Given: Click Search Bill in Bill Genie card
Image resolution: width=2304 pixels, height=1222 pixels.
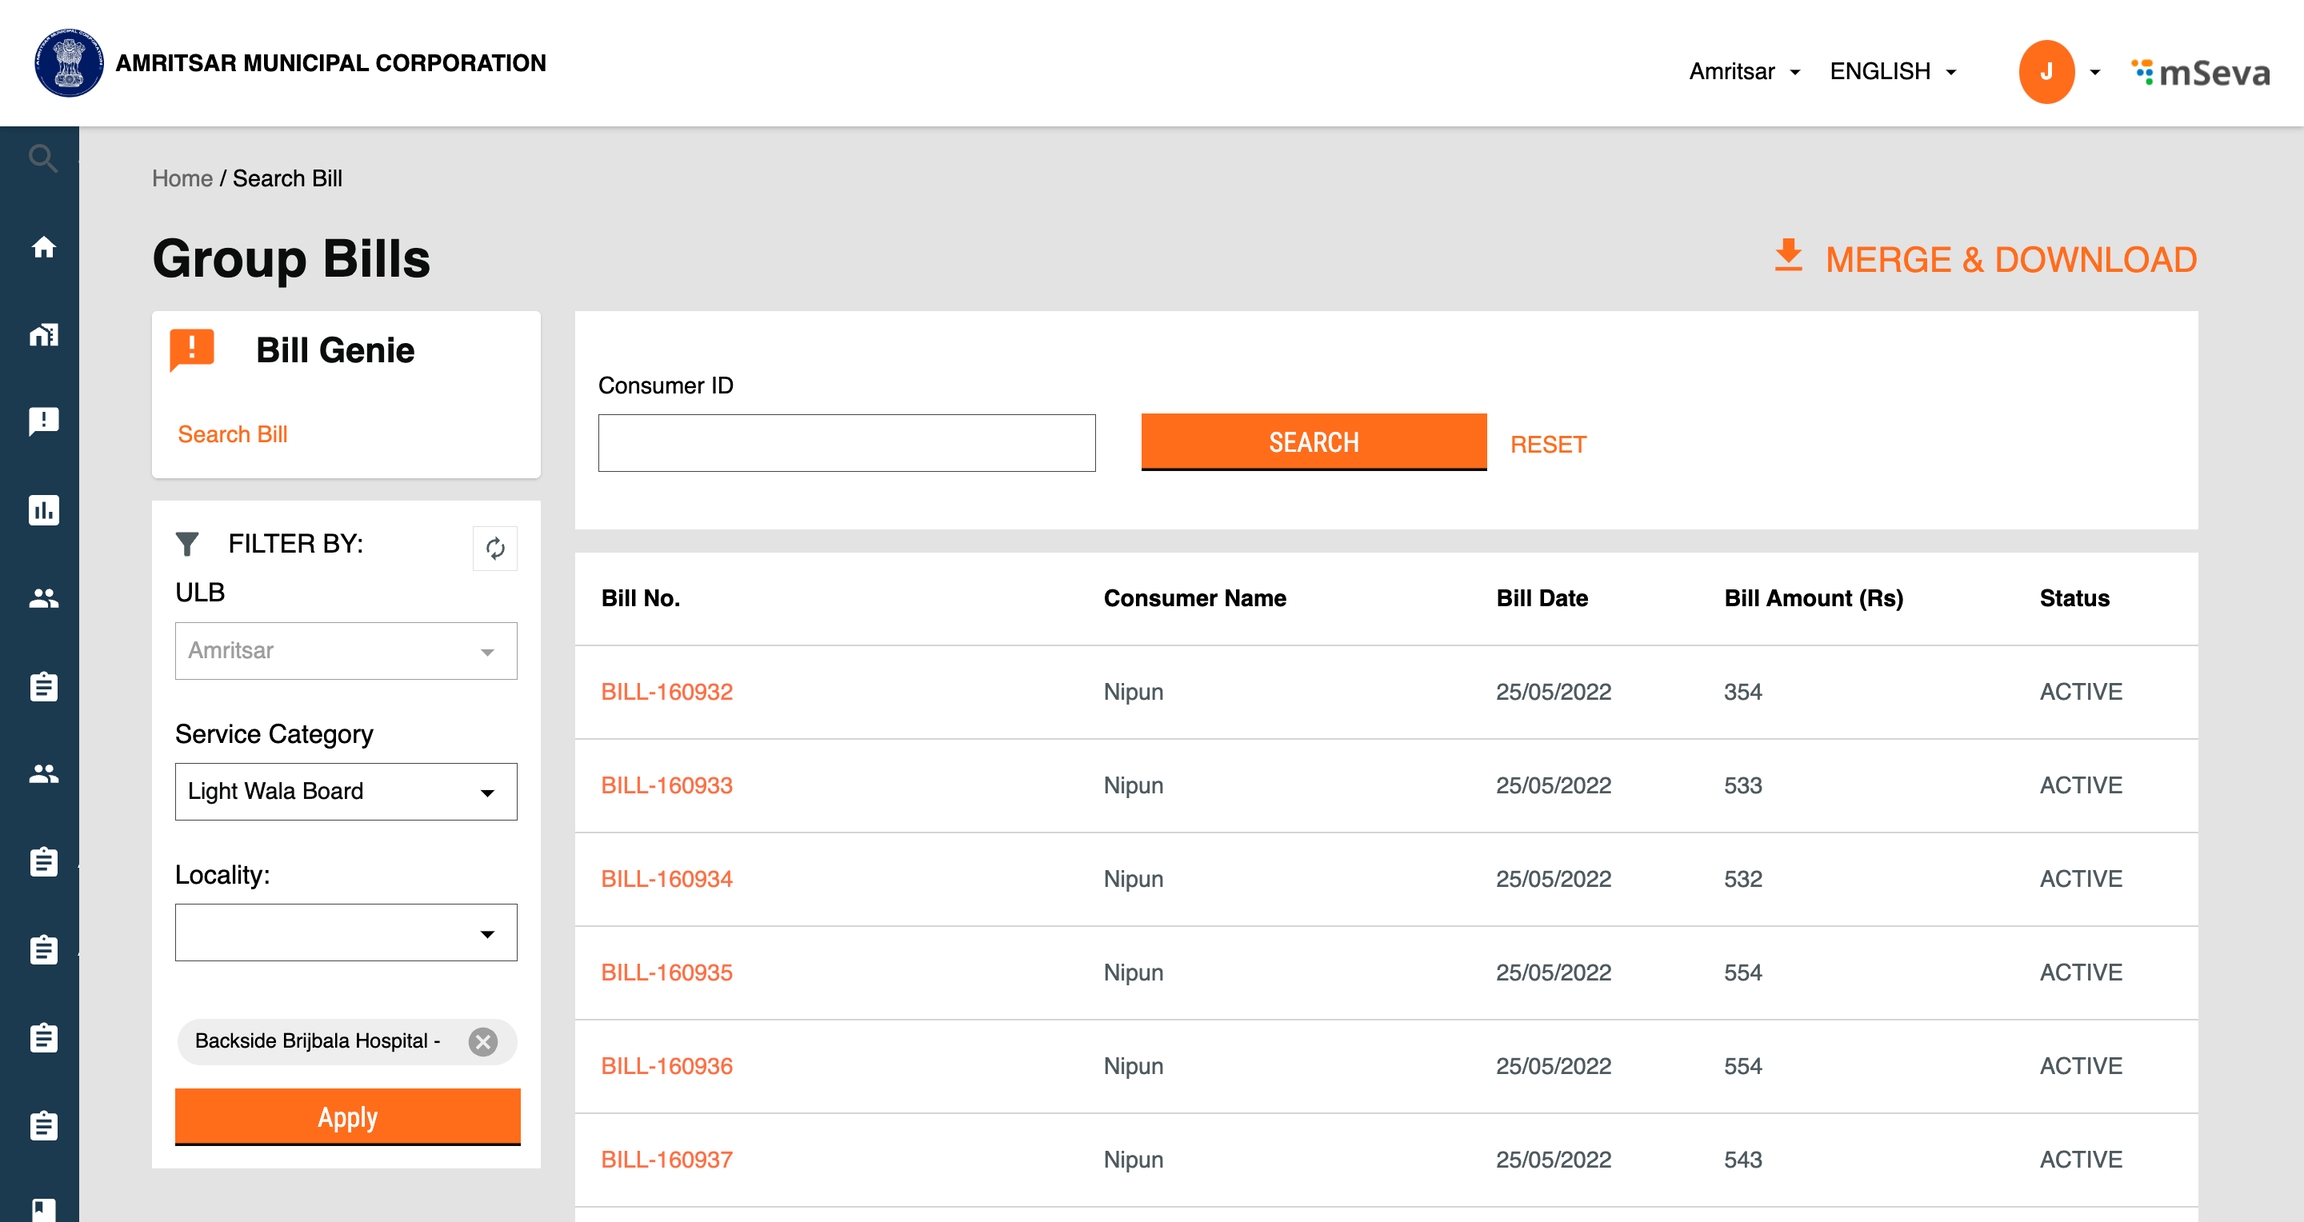Looking at the screenshot, I should pyautogui.click(x=232, y=434).
